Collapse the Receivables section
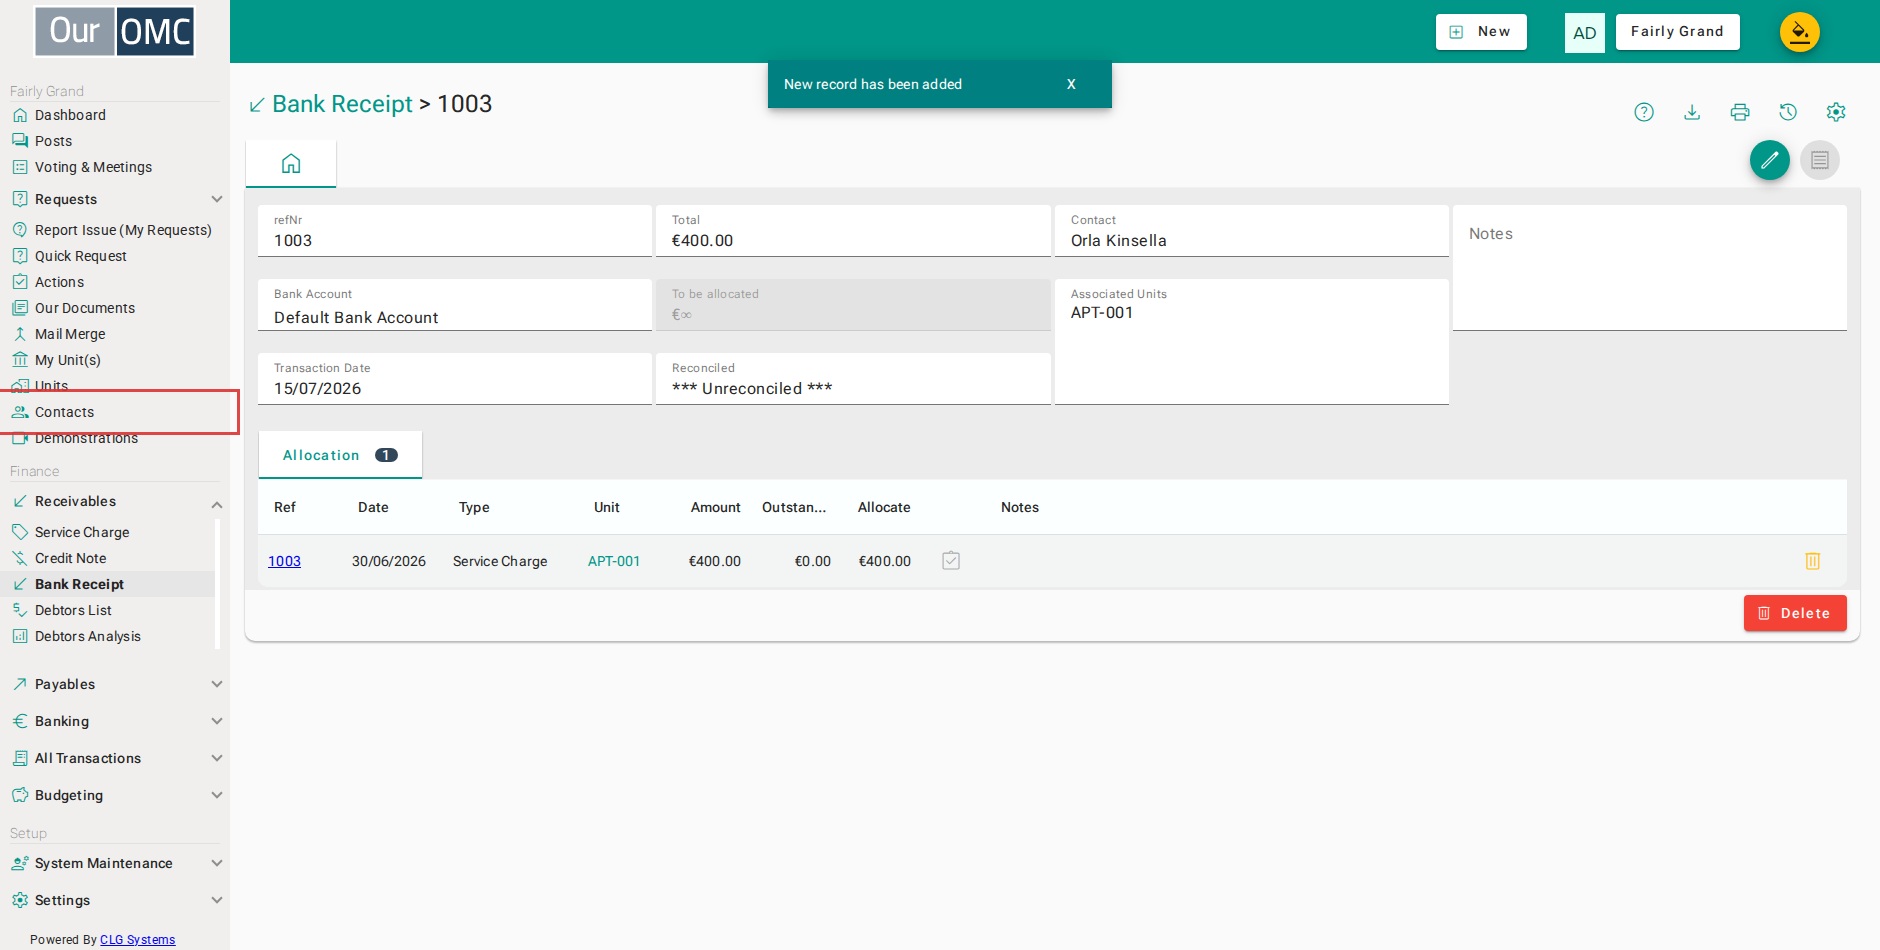Screen dimensions: 1880x950 point(217,504)
